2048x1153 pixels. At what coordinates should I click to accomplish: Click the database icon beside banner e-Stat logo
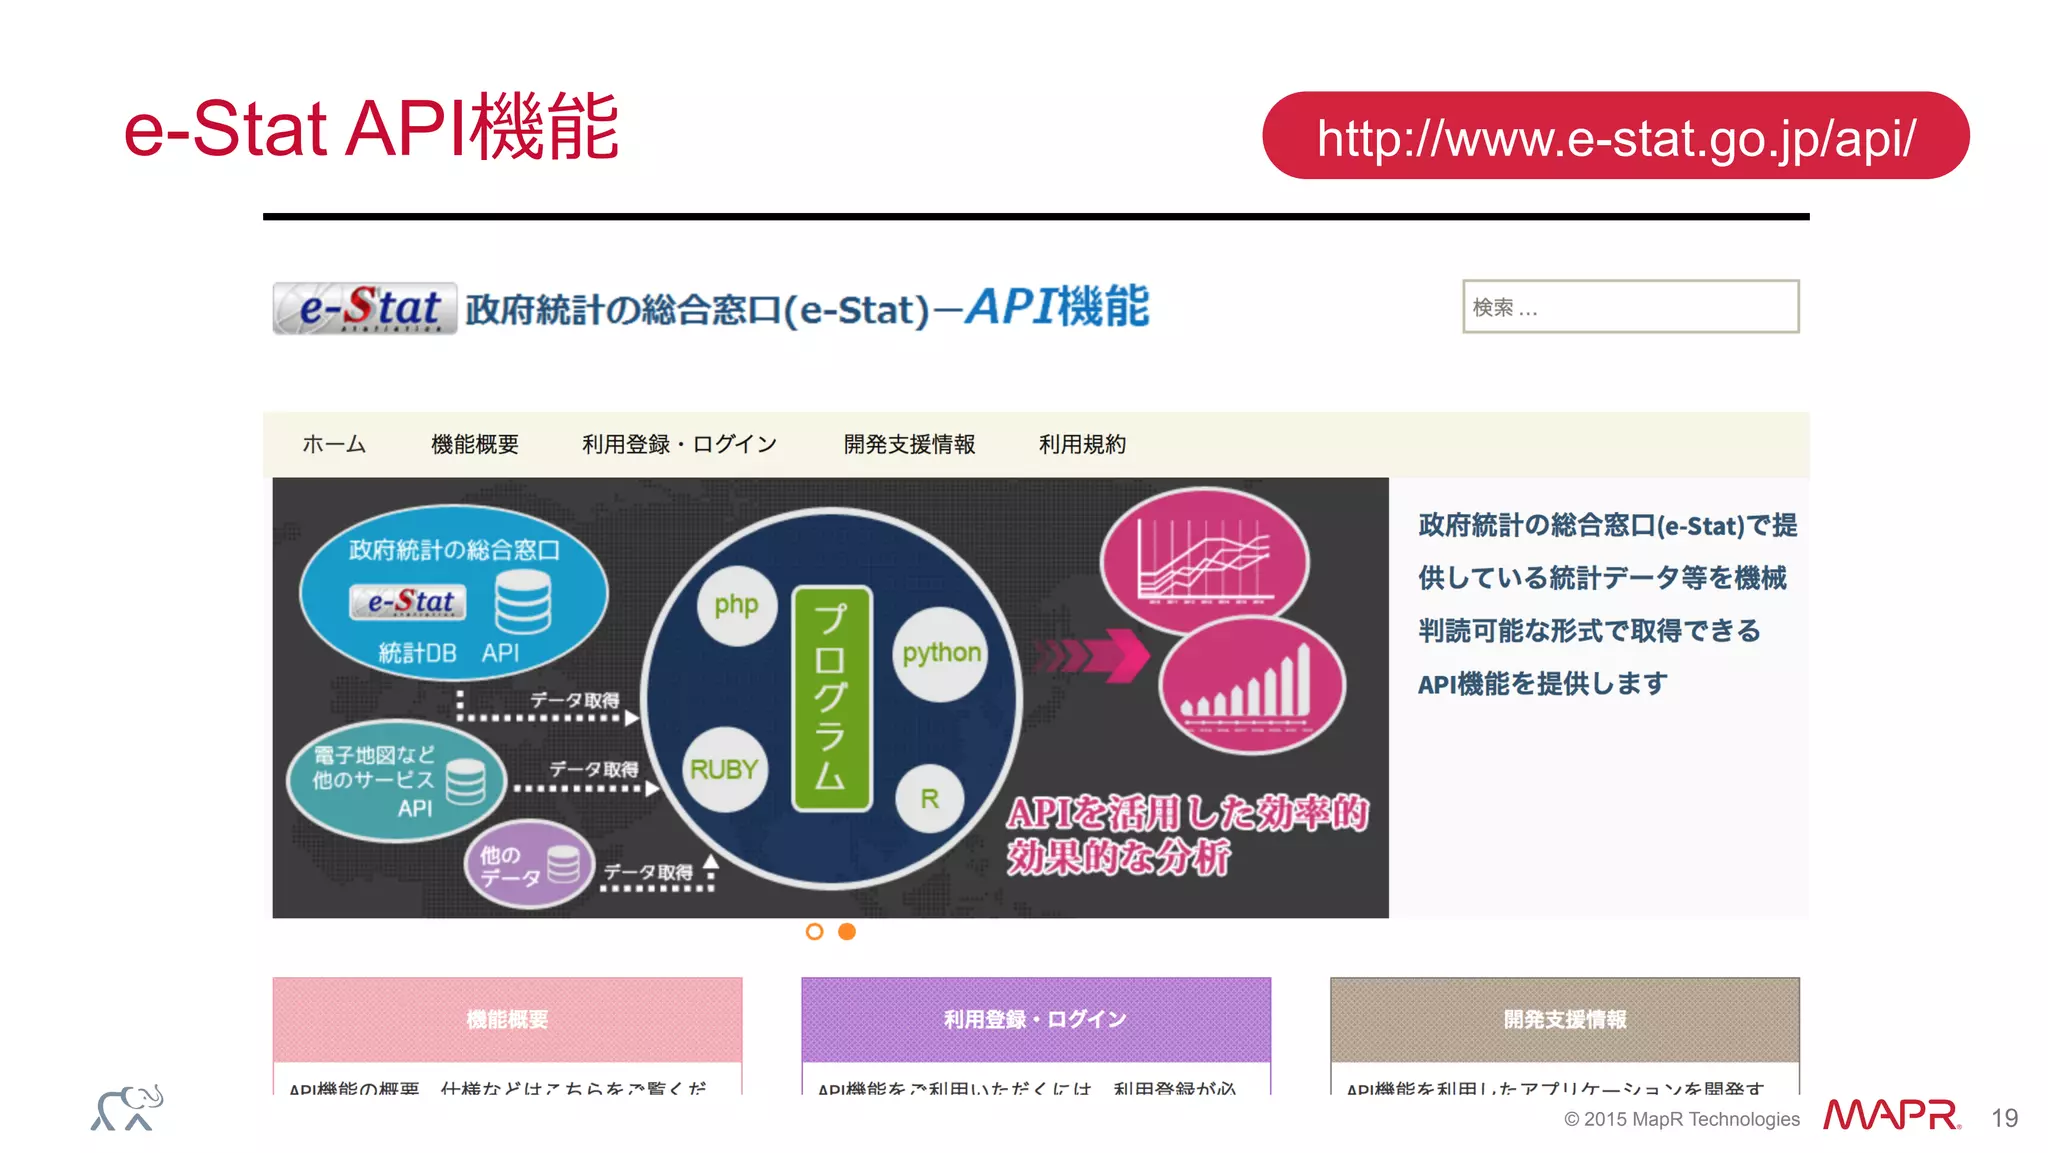click(x=523, y=602)
